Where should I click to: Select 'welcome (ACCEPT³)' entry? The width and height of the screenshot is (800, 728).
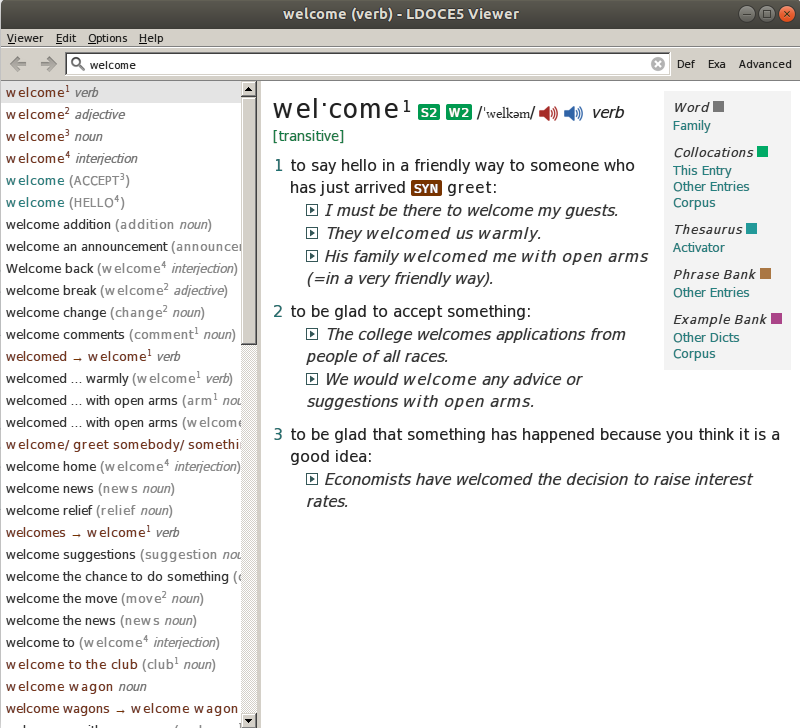point(121,180)
